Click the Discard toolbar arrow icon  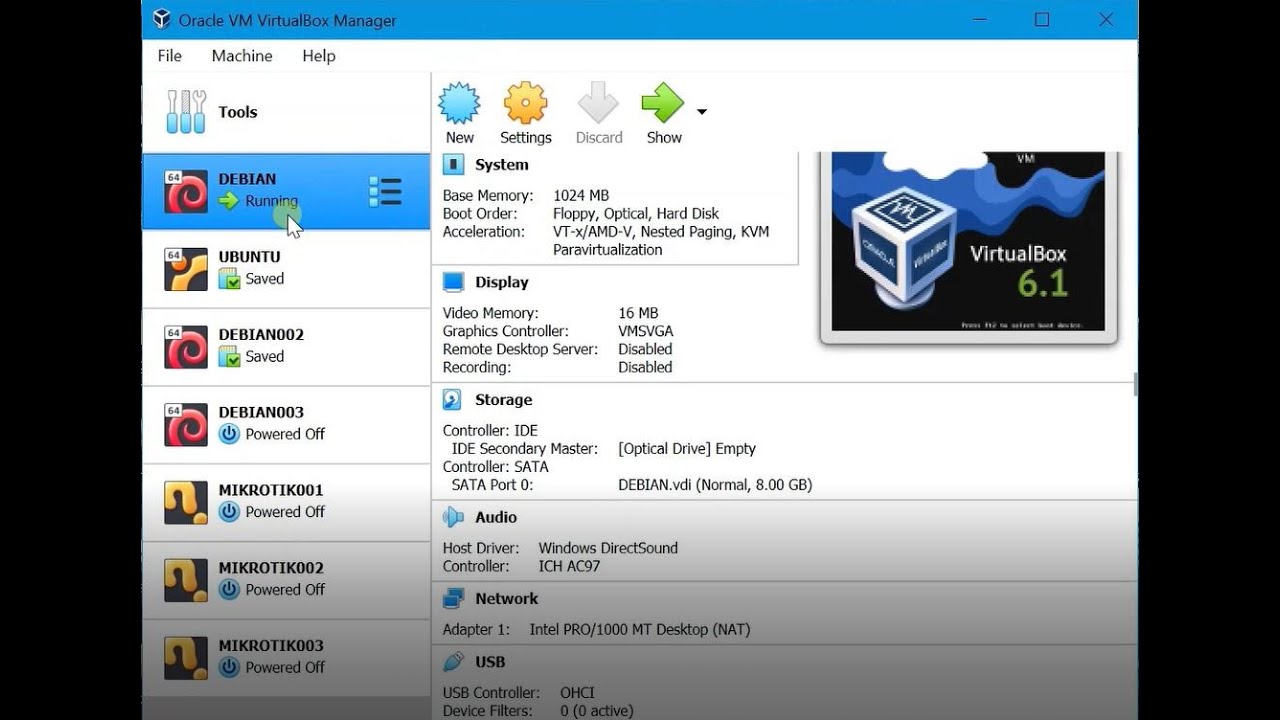point(599,103)
